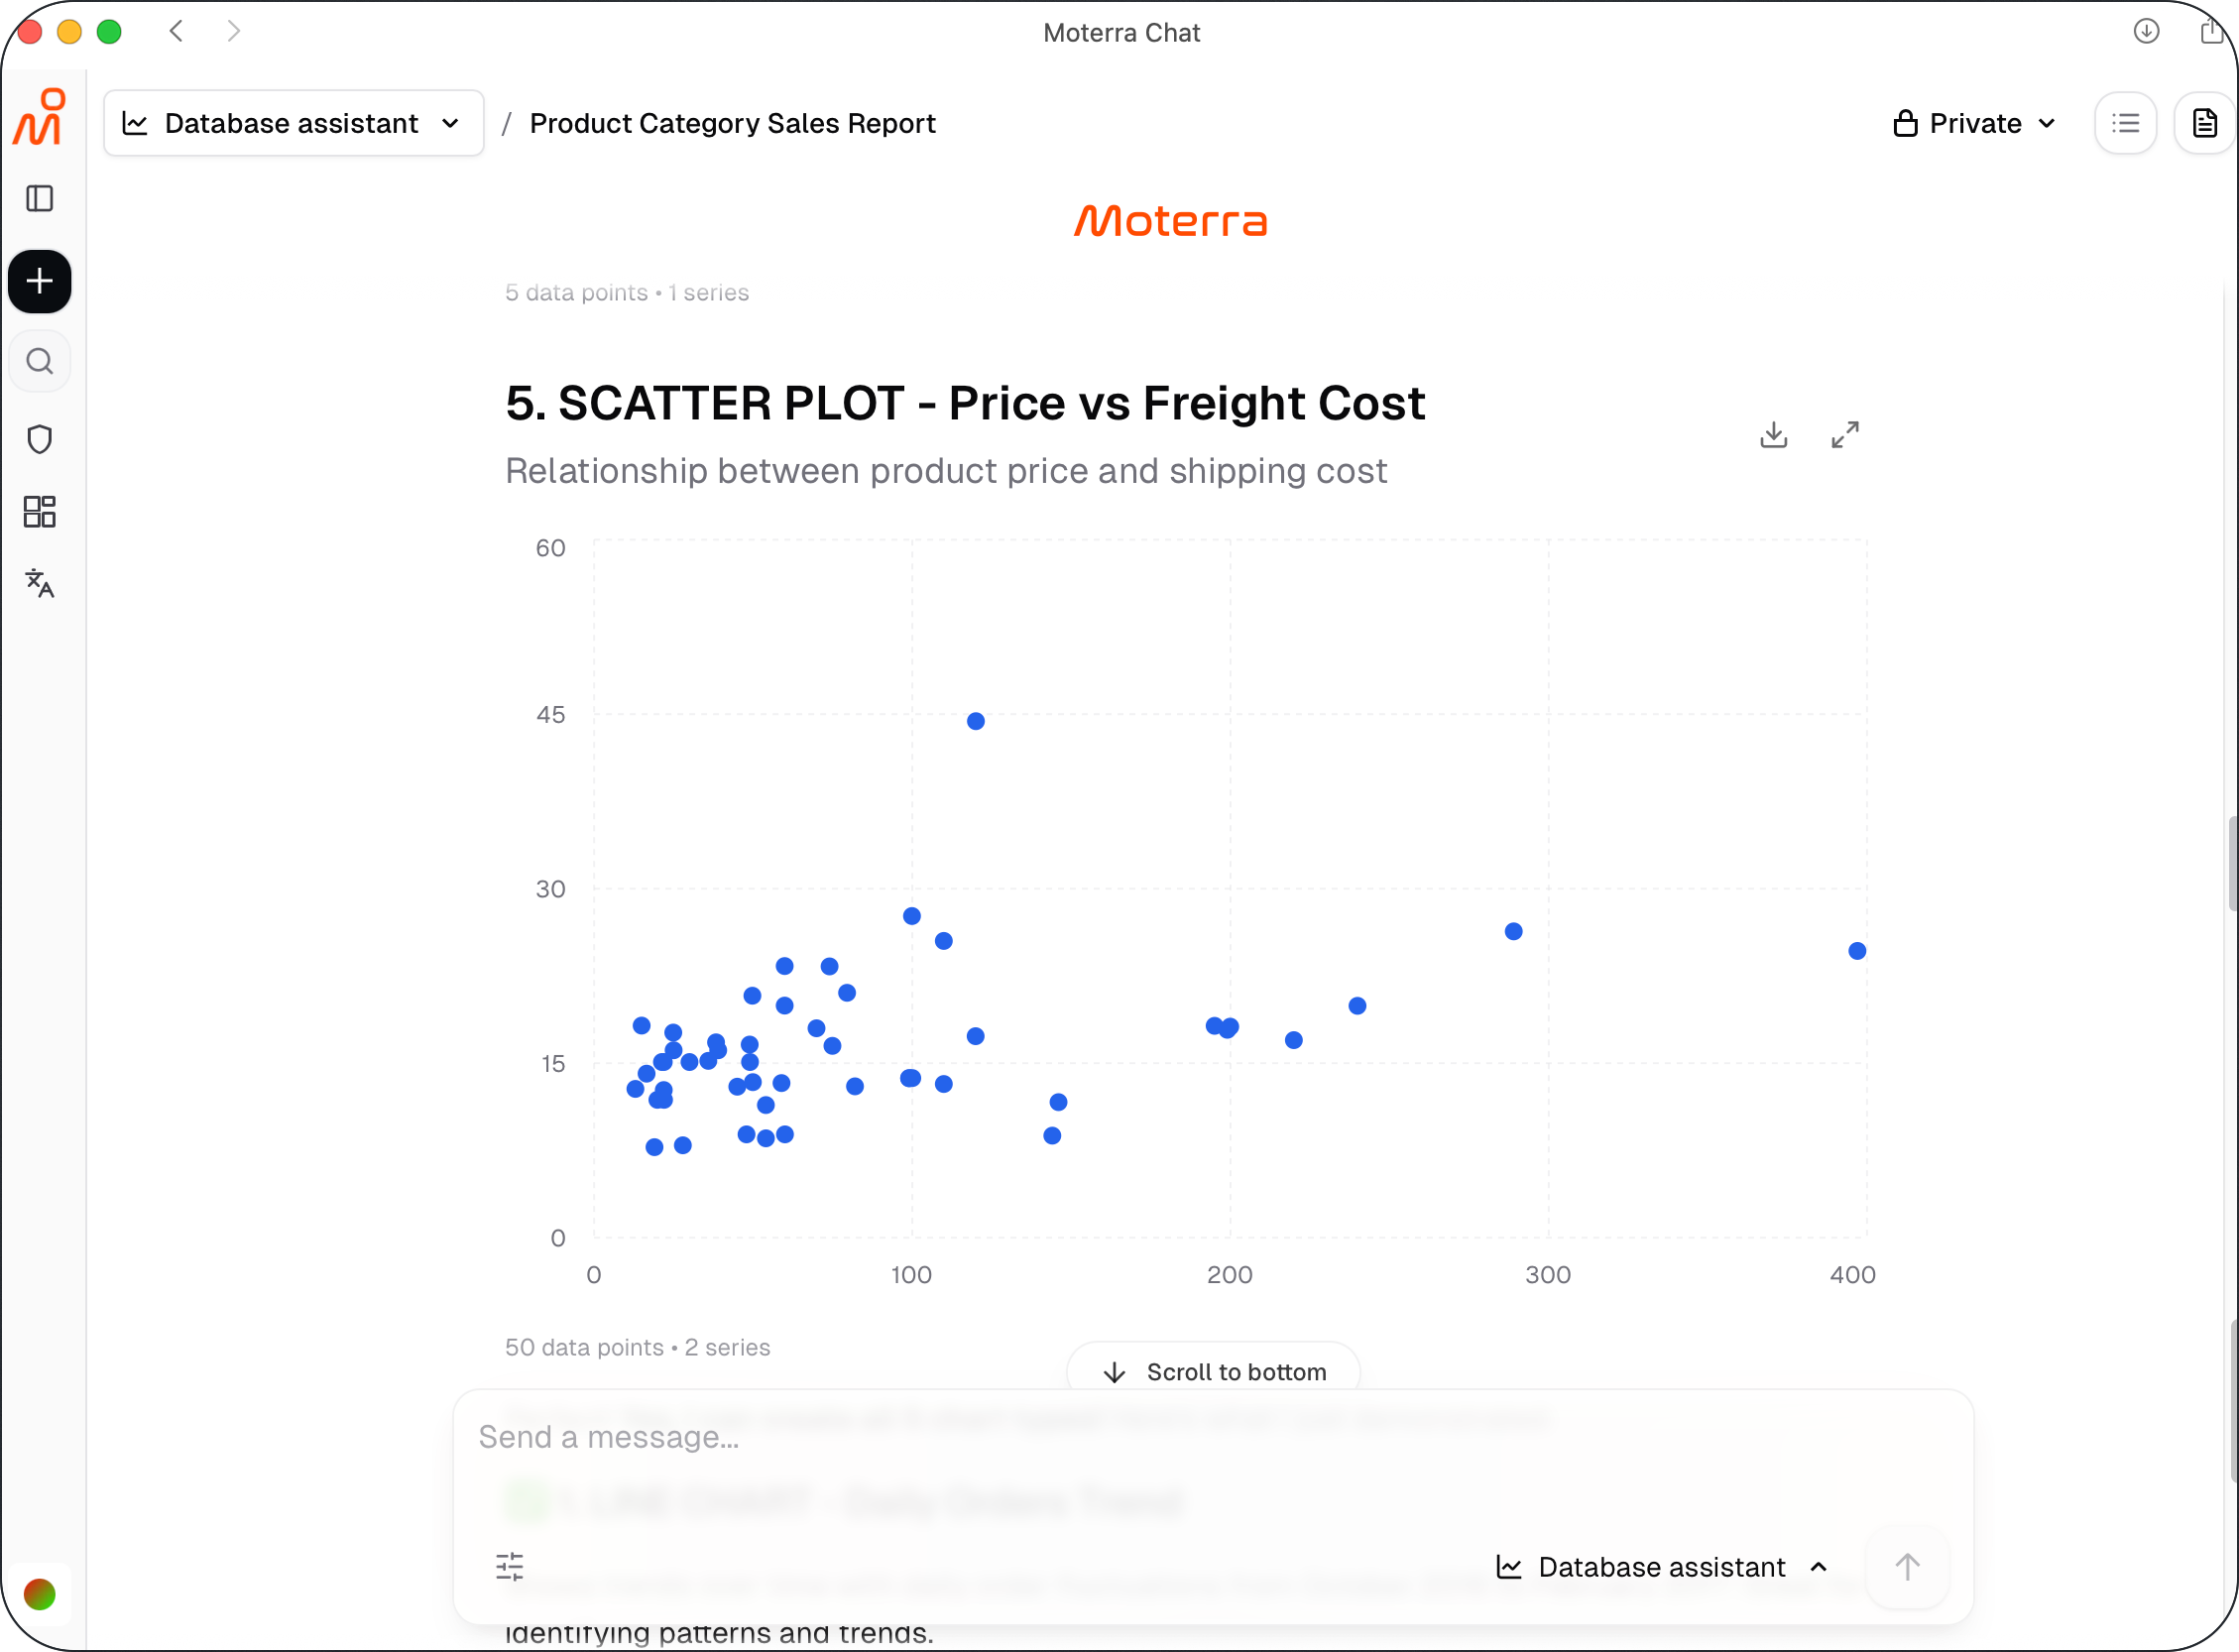Open the list outline icon in header
This screenshot has height=1652, width=2239.
click(2125, 123)
